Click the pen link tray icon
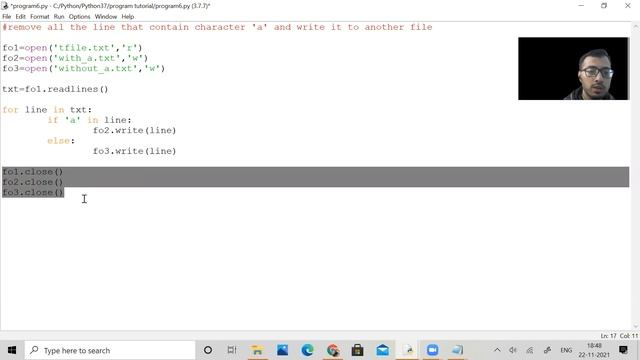Screen dimensions: 640x360 (547, 350)
